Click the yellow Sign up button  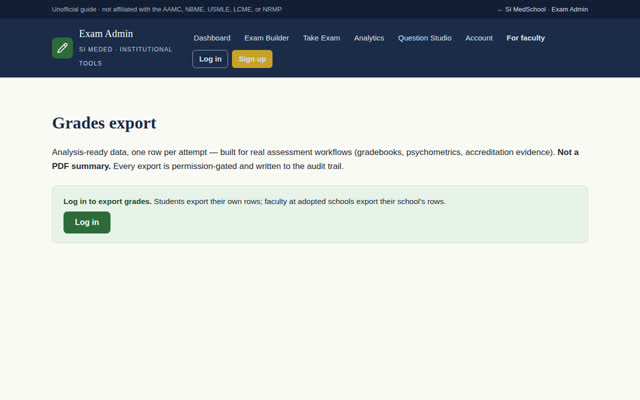(x=252, y=59)
